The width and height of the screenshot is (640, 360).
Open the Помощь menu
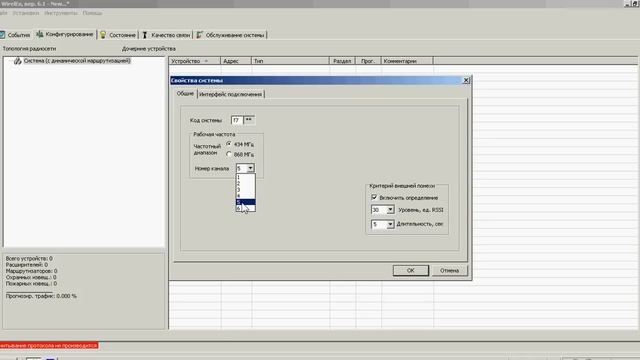[x=93, y=13]
